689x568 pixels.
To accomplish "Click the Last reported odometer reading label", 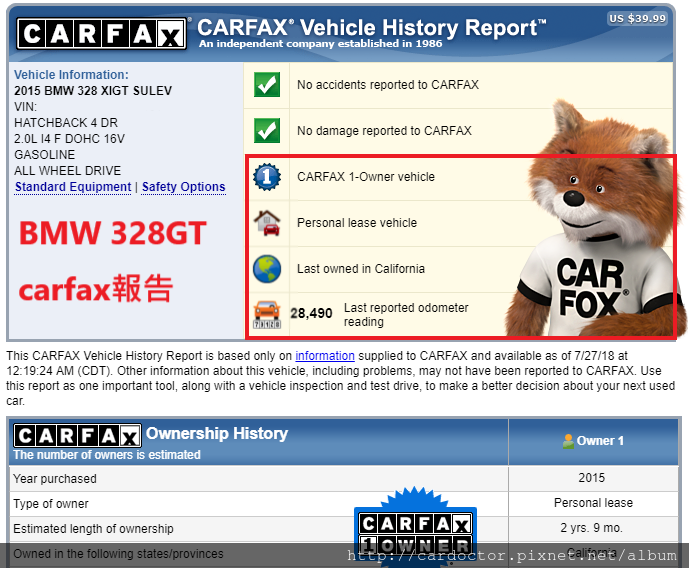I will 406,315.
